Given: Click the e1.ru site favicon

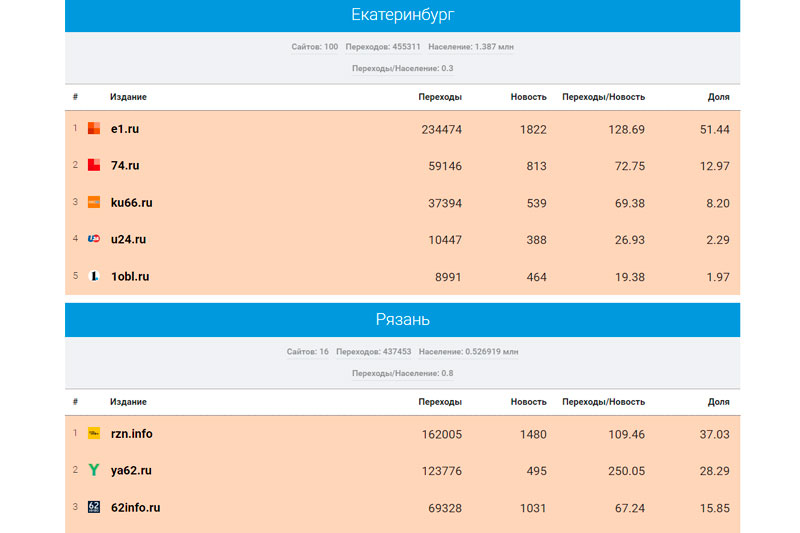Looking at the screenshot, I should pyautogui.click(x=94, y=129).
